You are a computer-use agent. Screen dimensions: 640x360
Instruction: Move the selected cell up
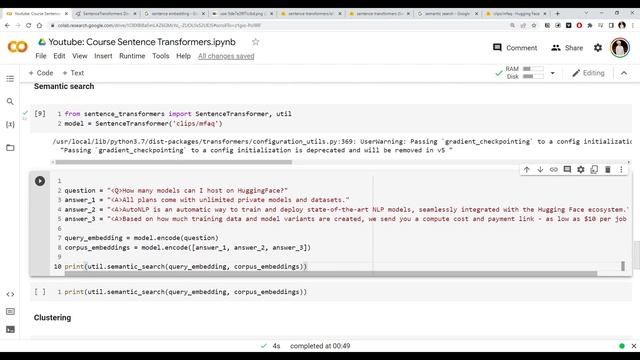(527, 169)
